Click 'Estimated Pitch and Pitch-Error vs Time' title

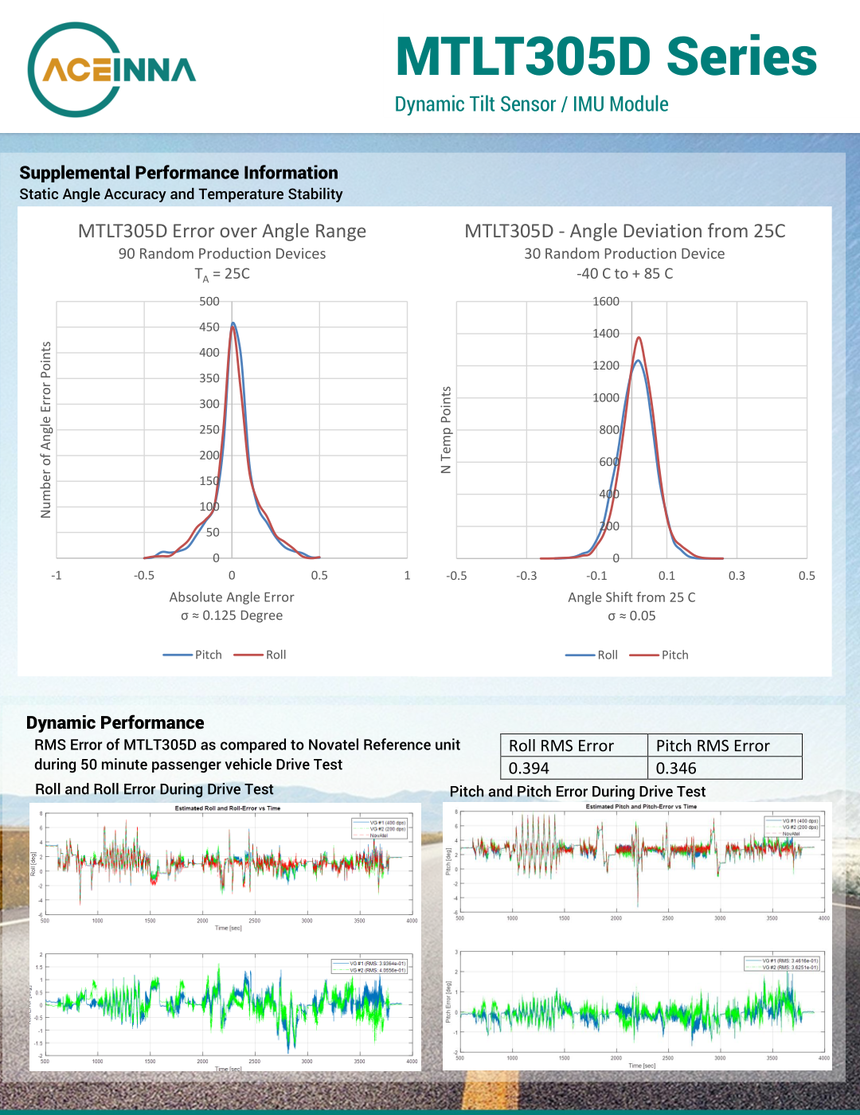pyautogui.click(x=642, y=806)
